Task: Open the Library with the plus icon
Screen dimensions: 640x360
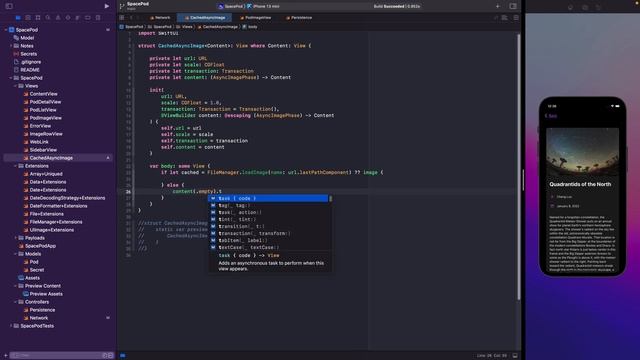Action: coord(498,6)
